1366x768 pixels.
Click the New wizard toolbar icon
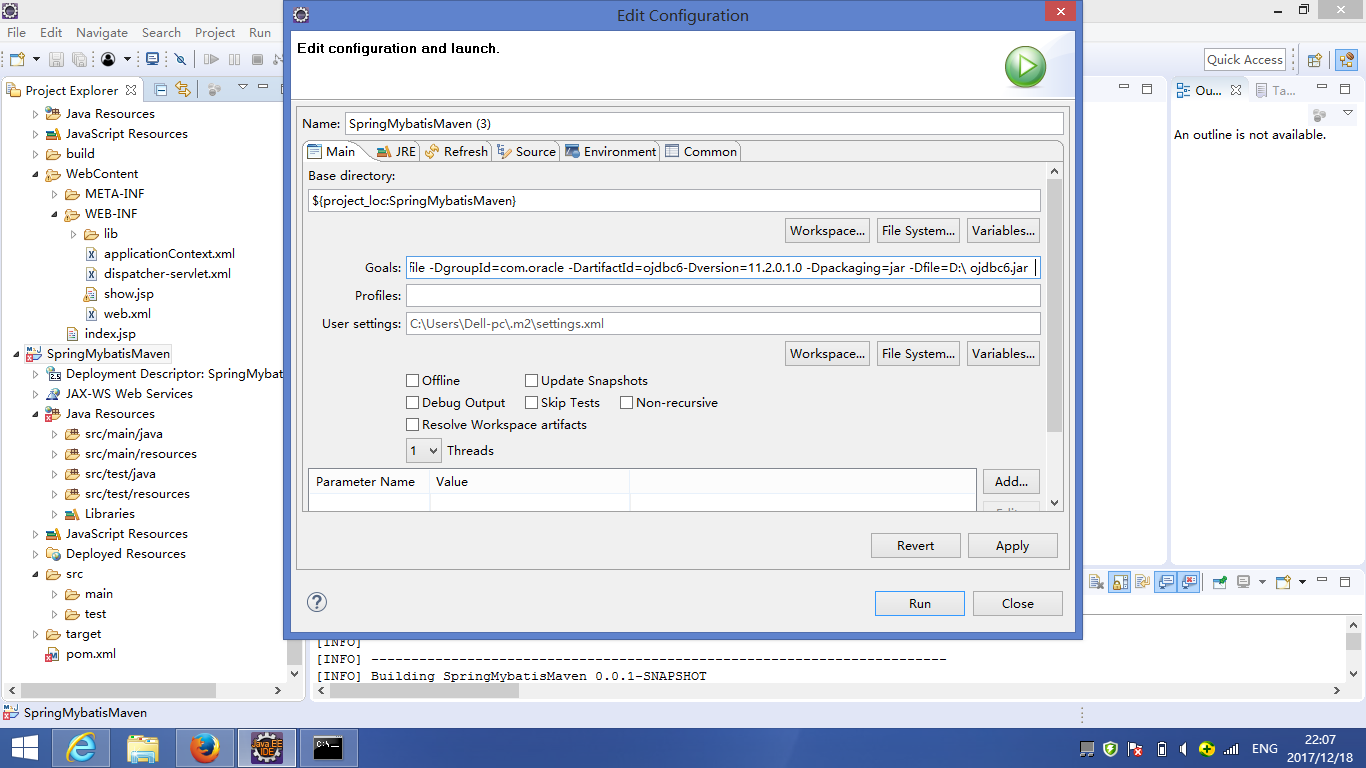[x=17, y=60]
